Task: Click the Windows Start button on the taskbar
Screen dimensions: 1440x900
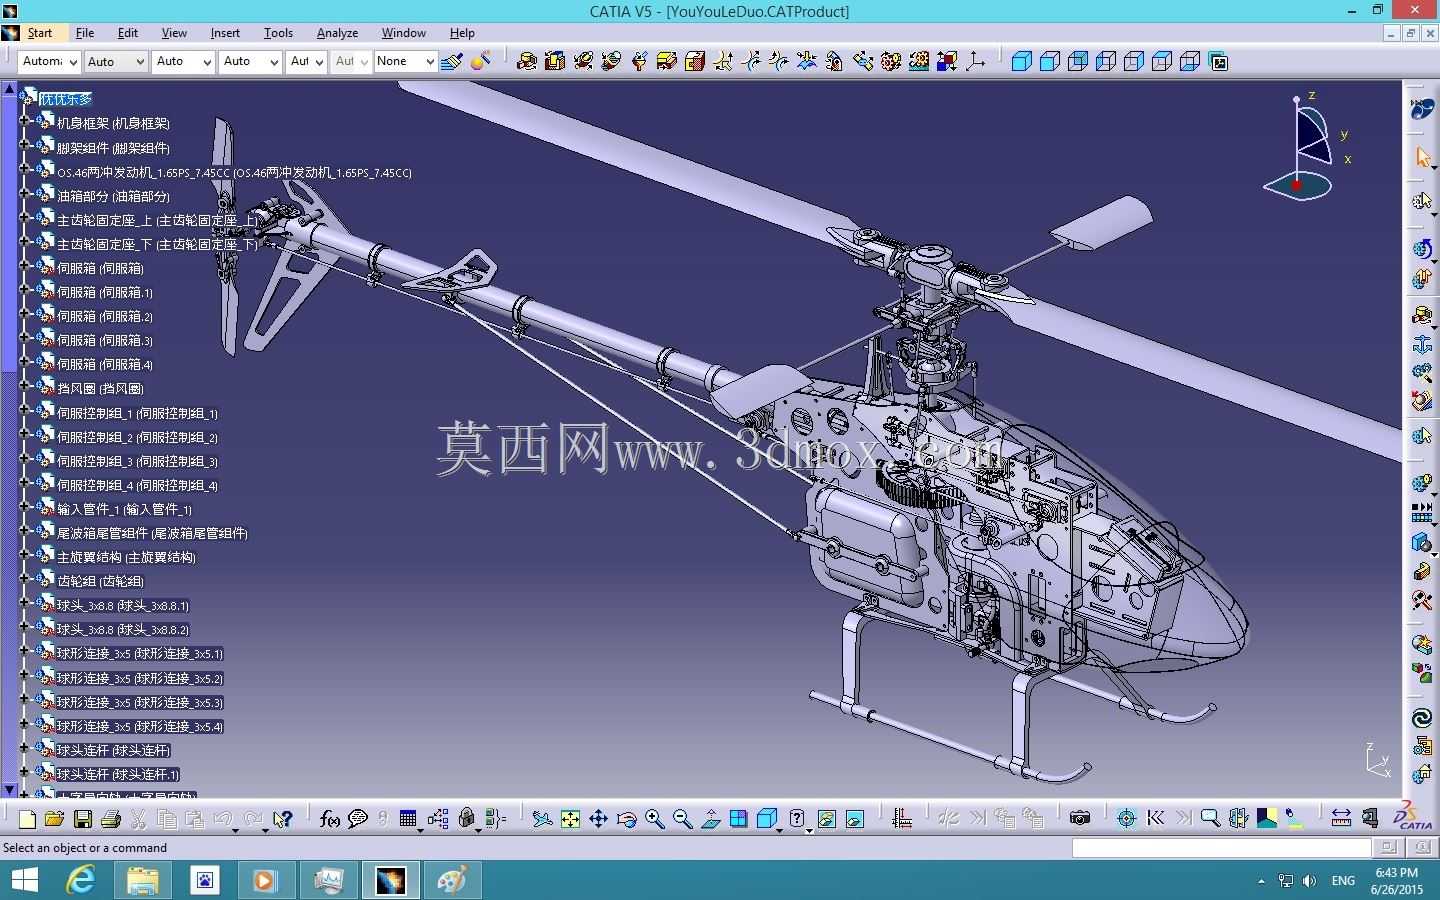Action: tap(23, 880)
